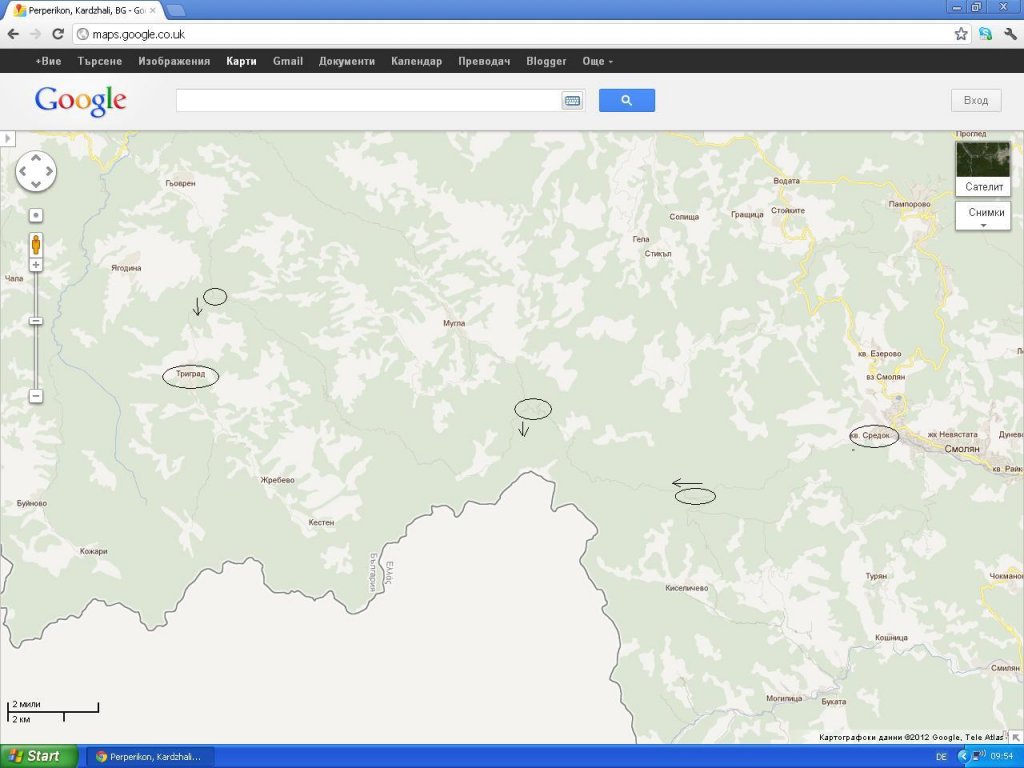Open the +Вие menu item
This screenshot has height=768, width=1024.
pos(48,61)
